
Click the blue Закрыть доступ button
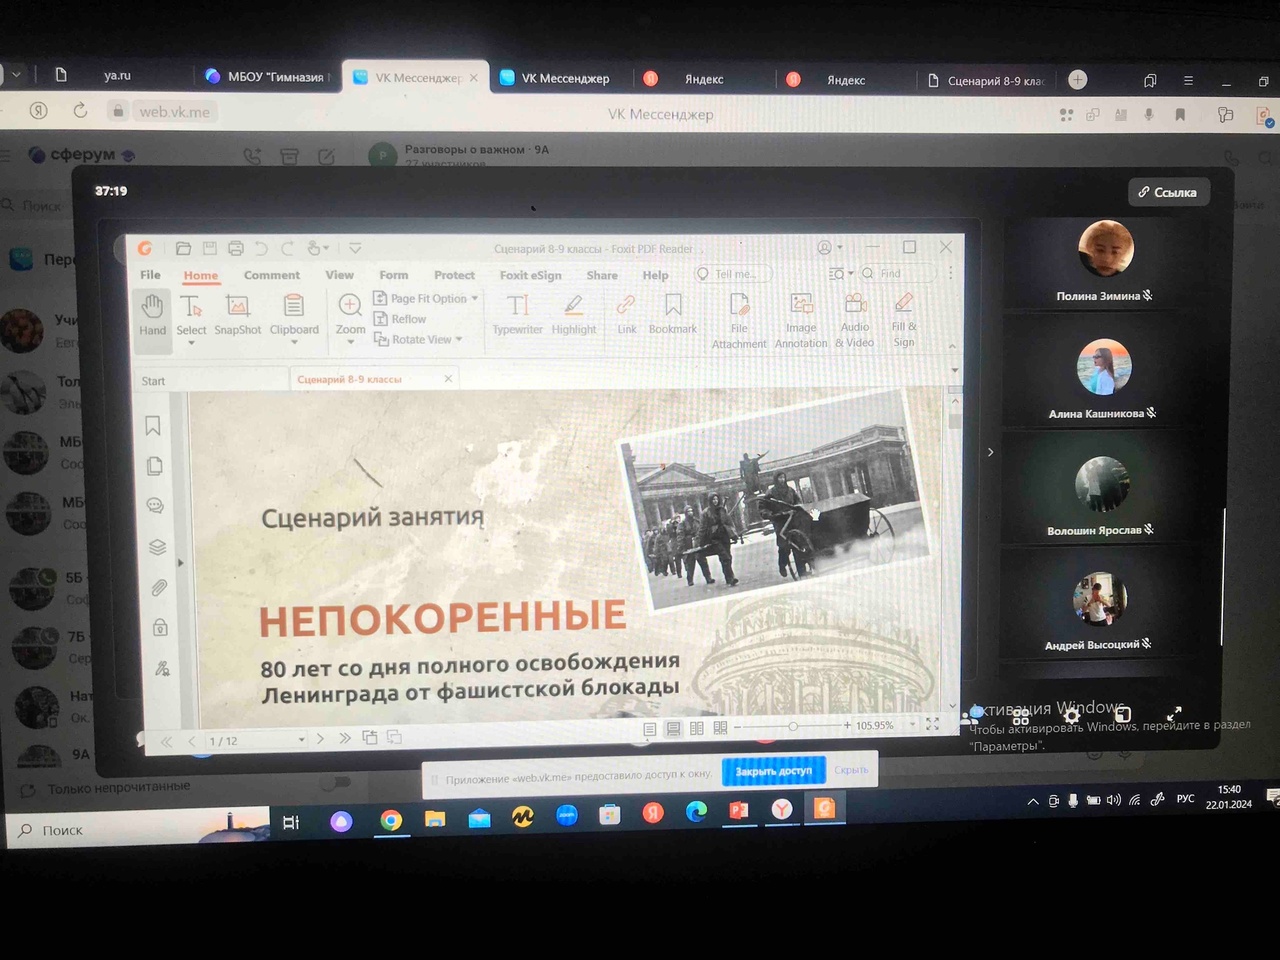(774, 771)
